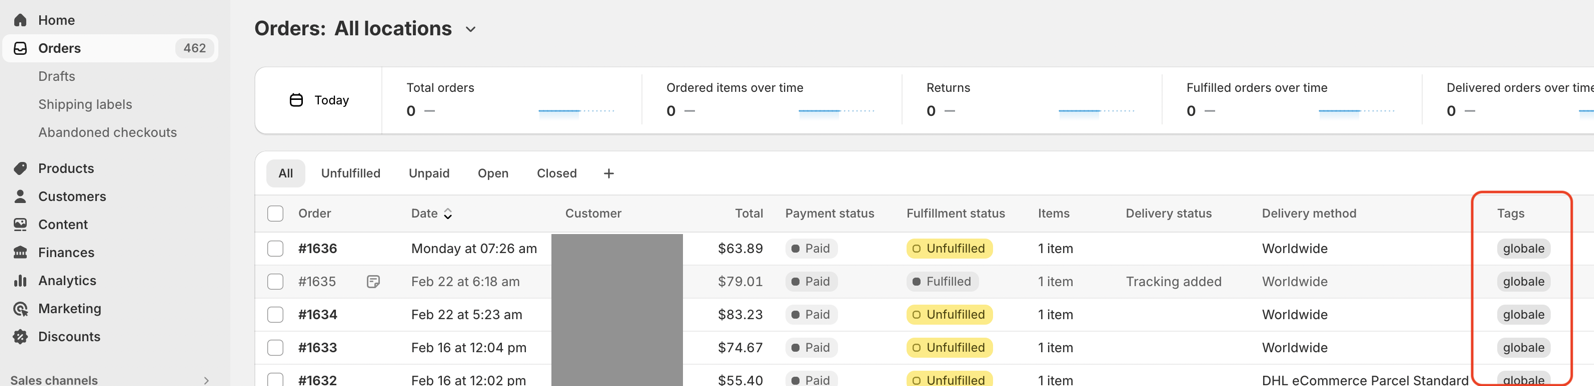The height and width of the screenshot is (386, 1594).
Task: Open the Ordered items over time card
Action: pyautogui.click(x=772, y=100)
